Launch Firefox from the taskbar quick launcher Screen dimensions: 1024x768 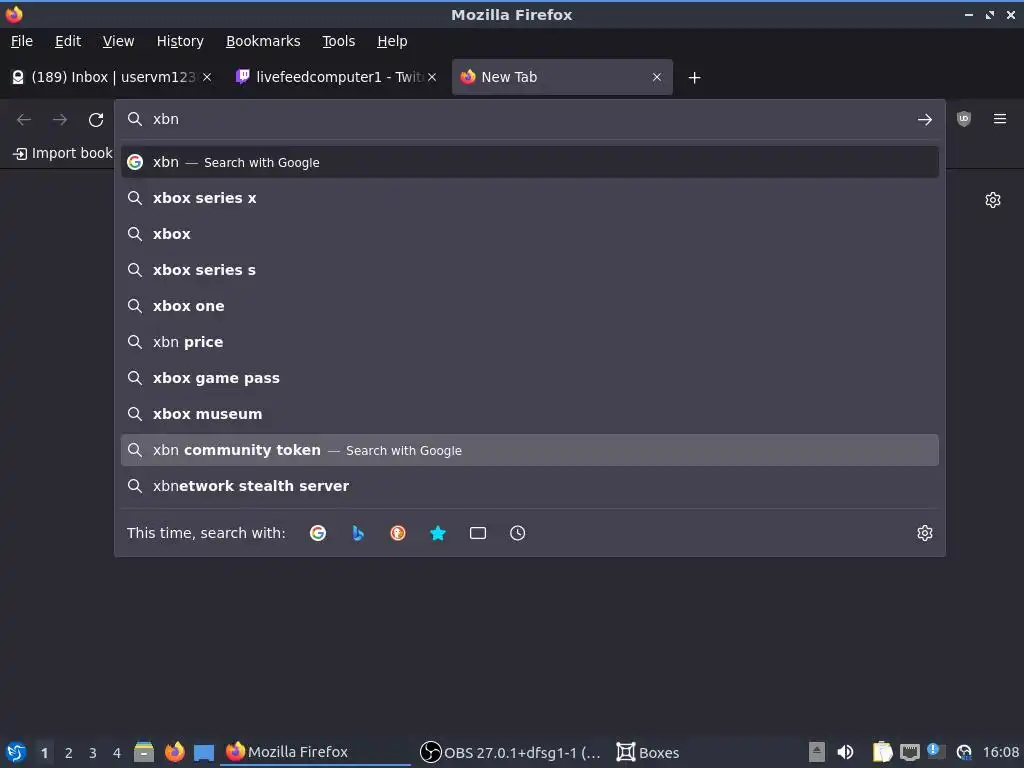pyautogui.click(x=174, y=752)
